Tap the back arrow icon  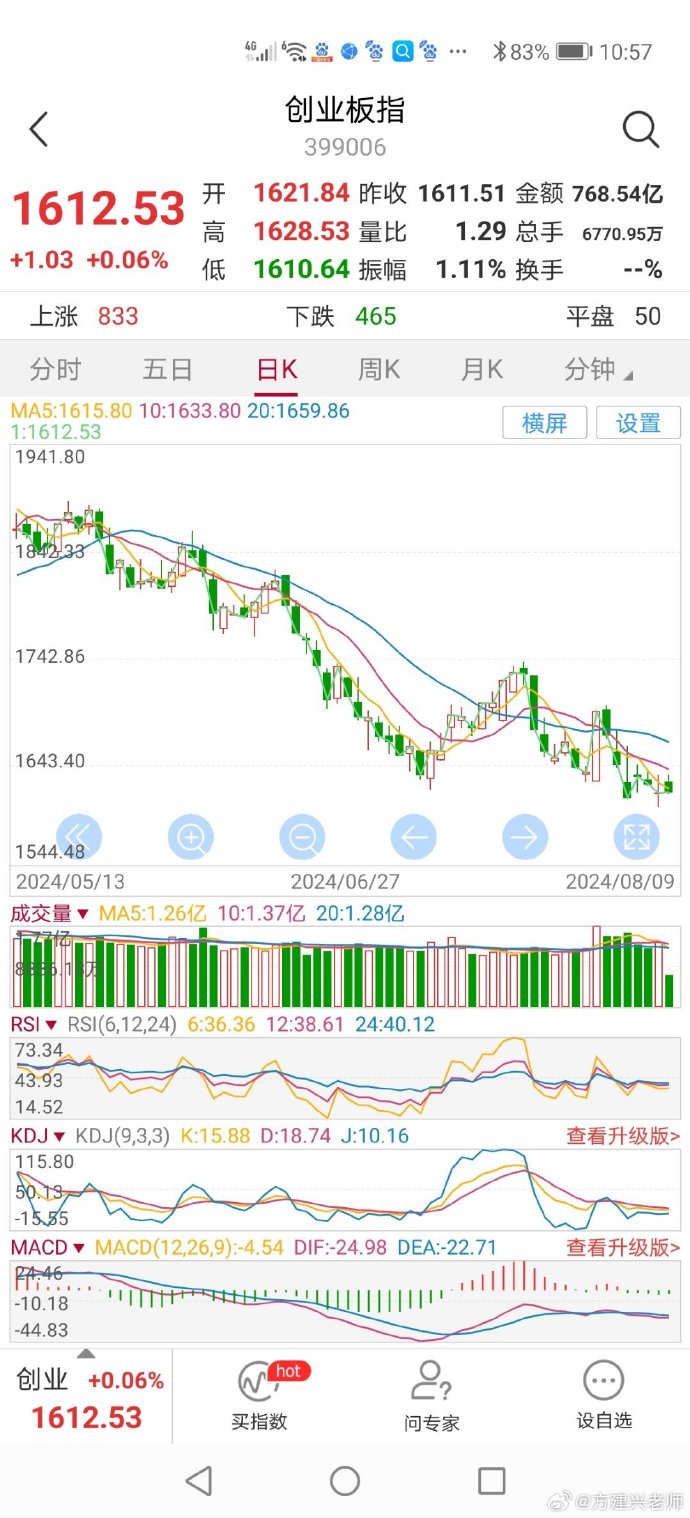click(39, 130)
